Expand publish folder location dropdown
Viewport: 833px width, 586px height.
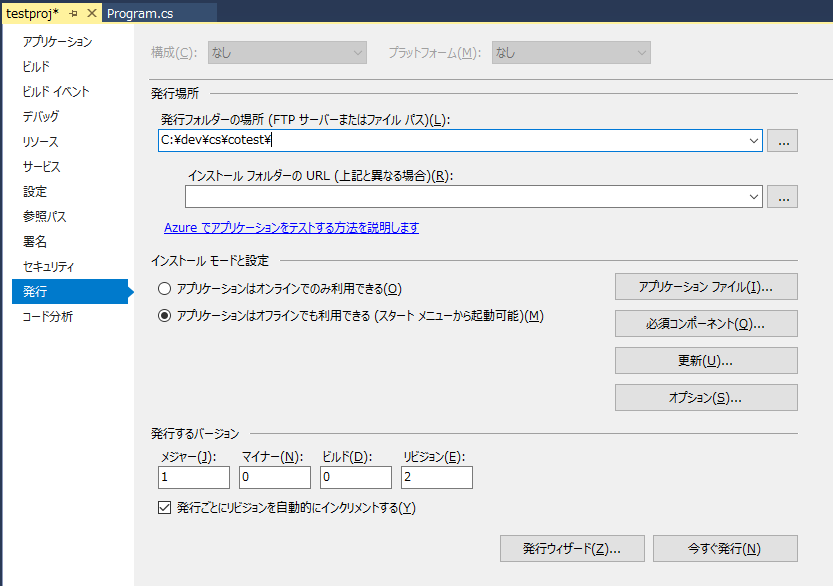click(753, 141)
